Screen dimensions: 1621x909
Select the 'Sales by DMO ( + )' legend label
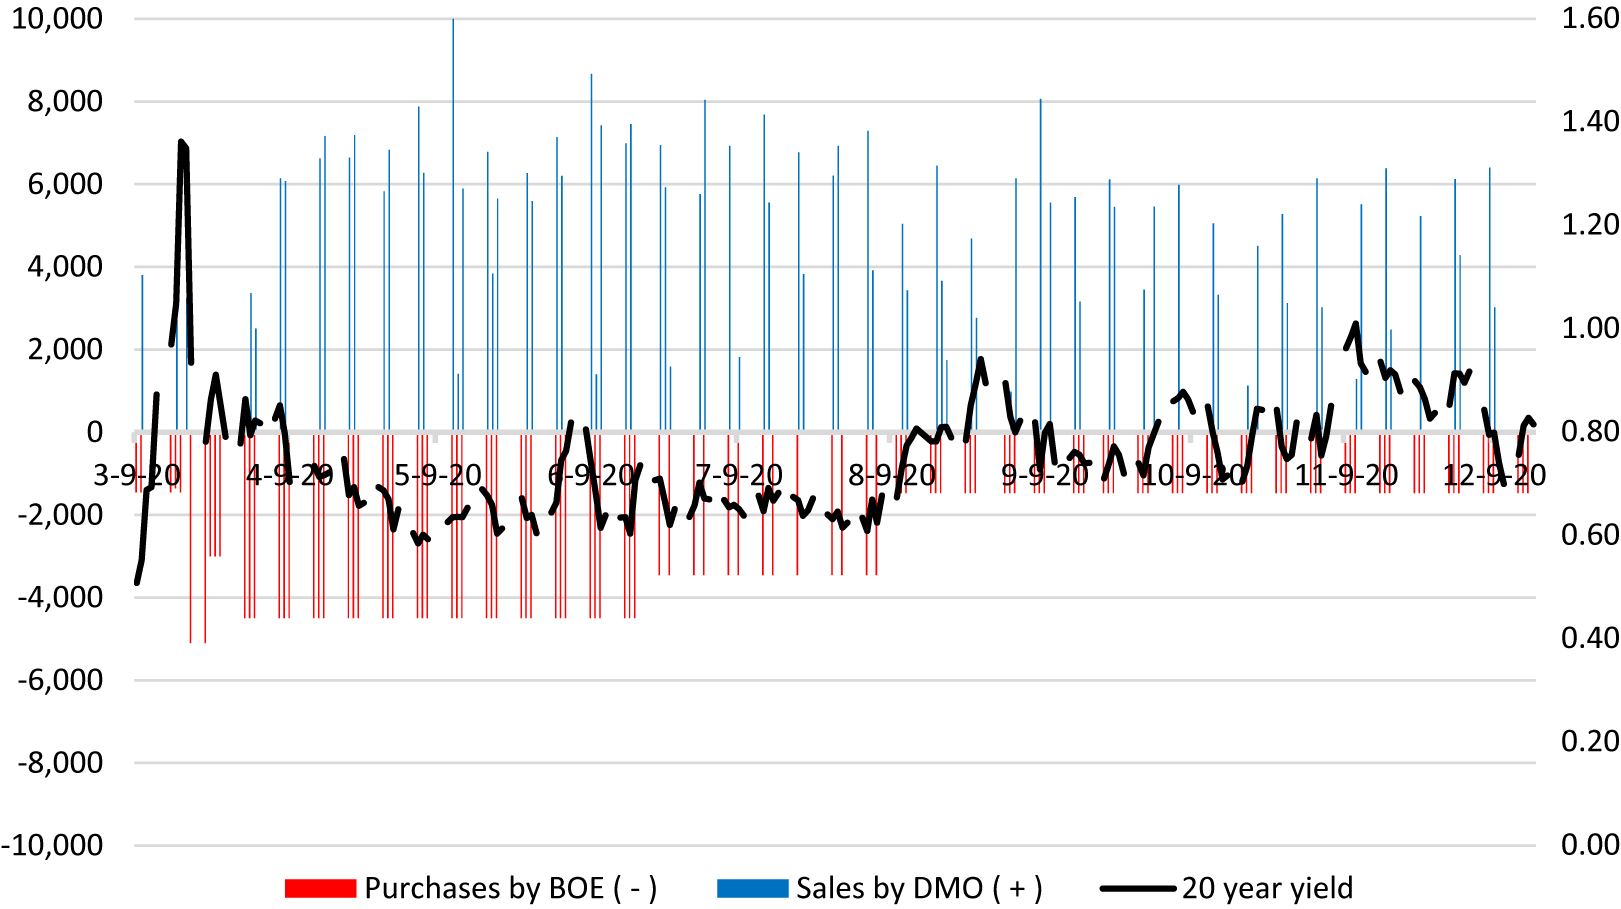point(919,888)
